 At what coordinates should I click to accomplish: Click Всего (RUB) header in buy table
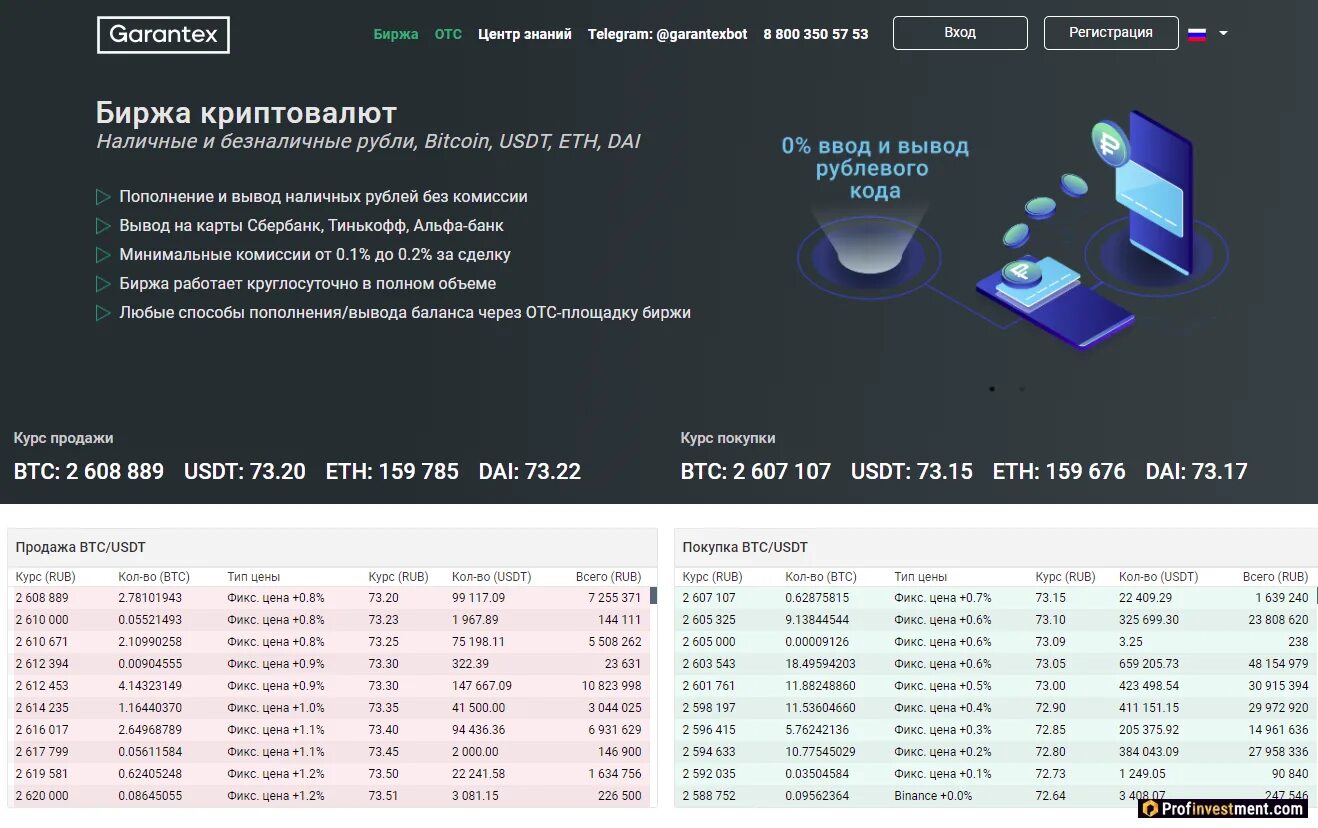tap(1276, 577)
